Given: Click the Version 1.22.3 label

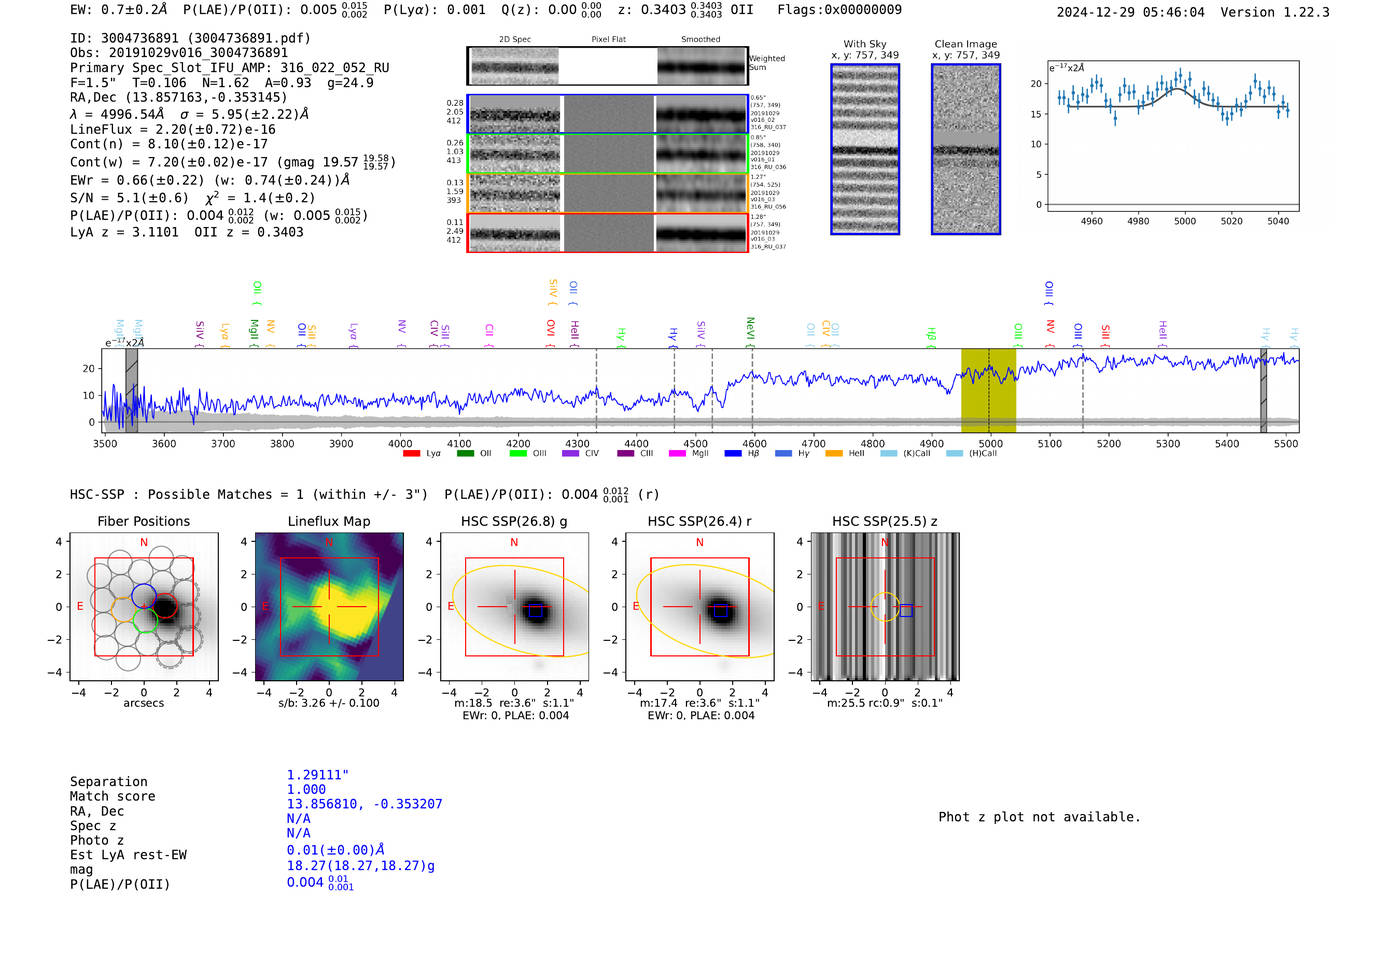Looking at the screenshot, I should point(1275,12).
